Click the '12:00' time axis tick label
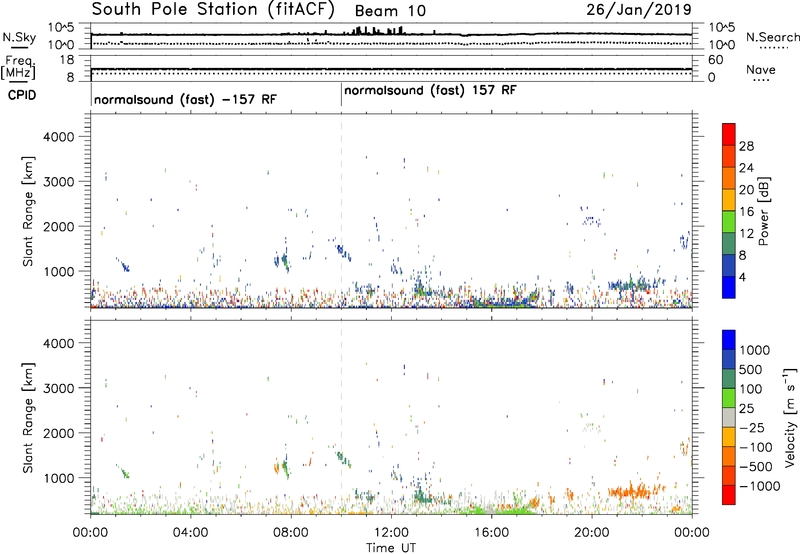Viewport: 800px width, 554px height. (x=391, y=533)
